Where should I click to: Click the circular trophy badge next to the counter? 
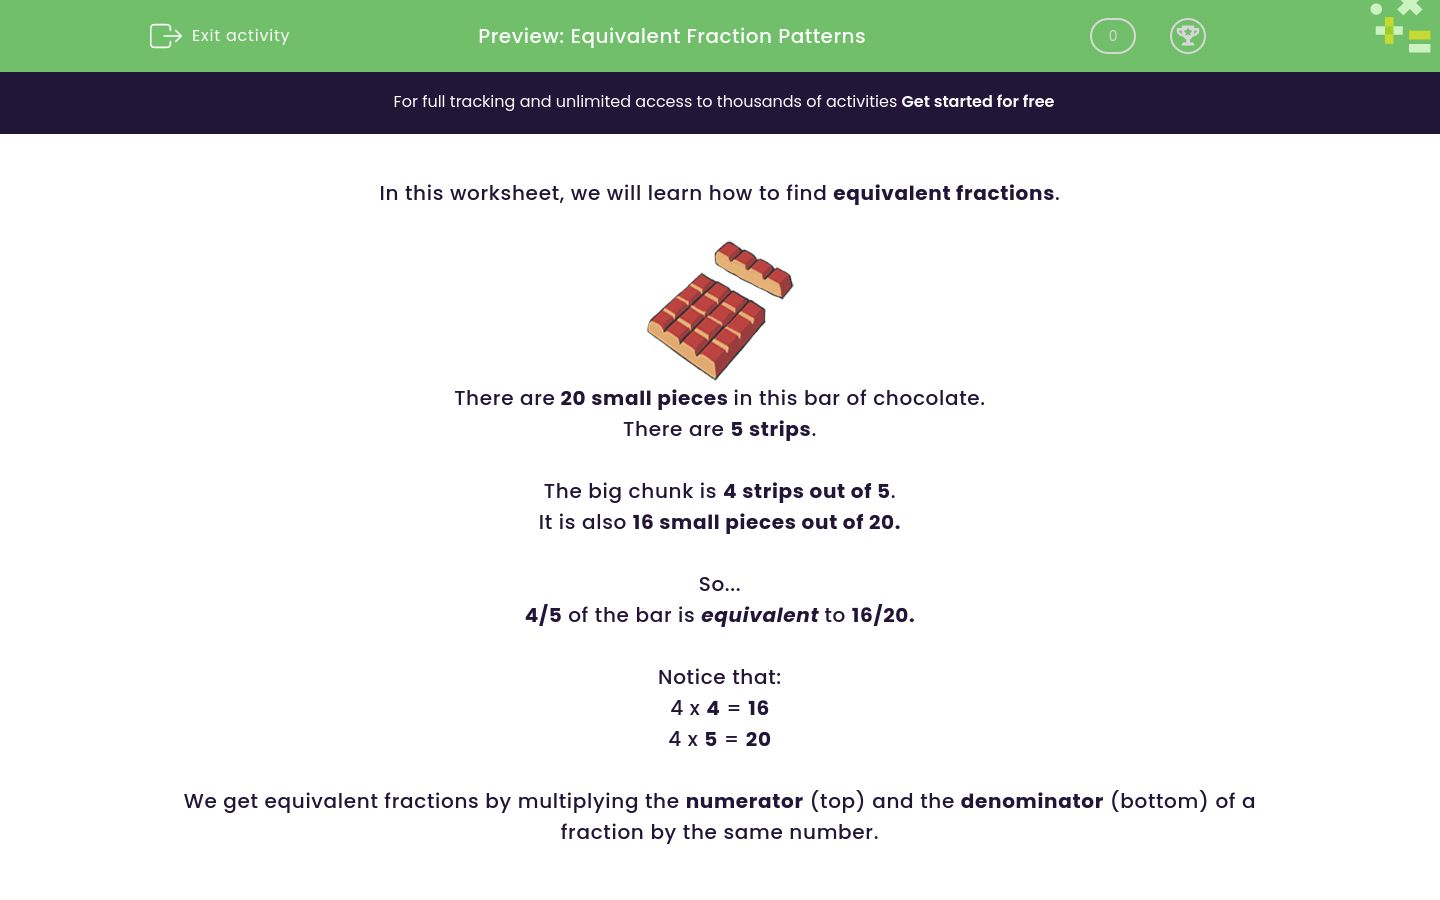(x=1188, y=36)
